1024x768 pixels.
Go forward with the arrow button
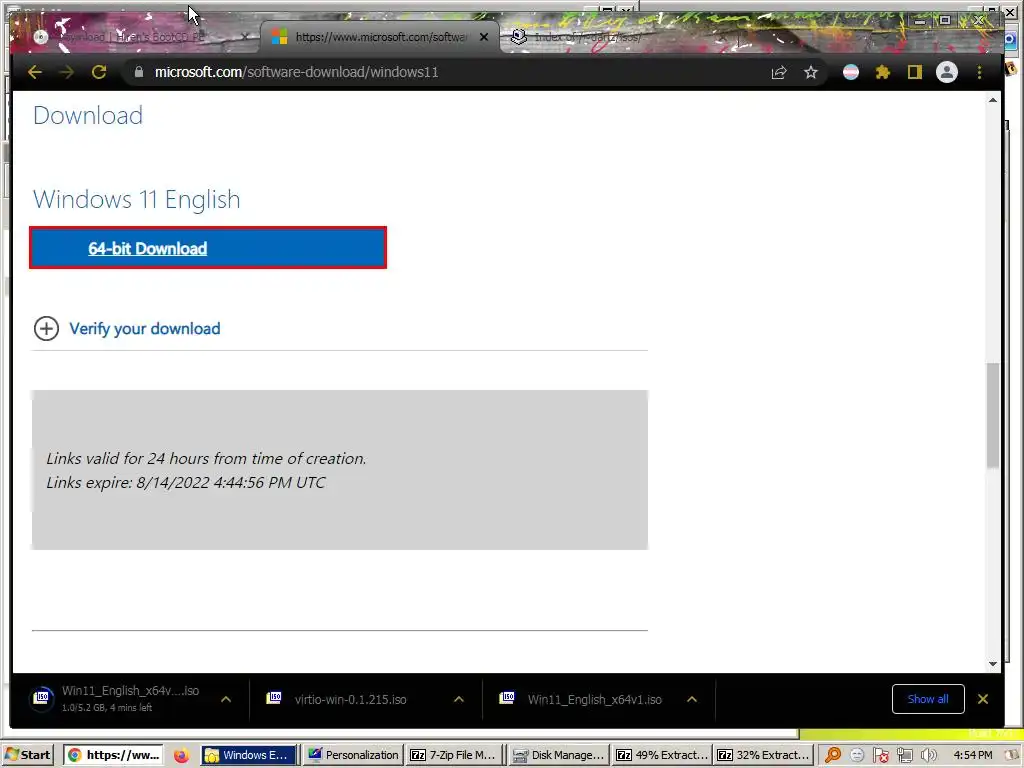(67, 72)
